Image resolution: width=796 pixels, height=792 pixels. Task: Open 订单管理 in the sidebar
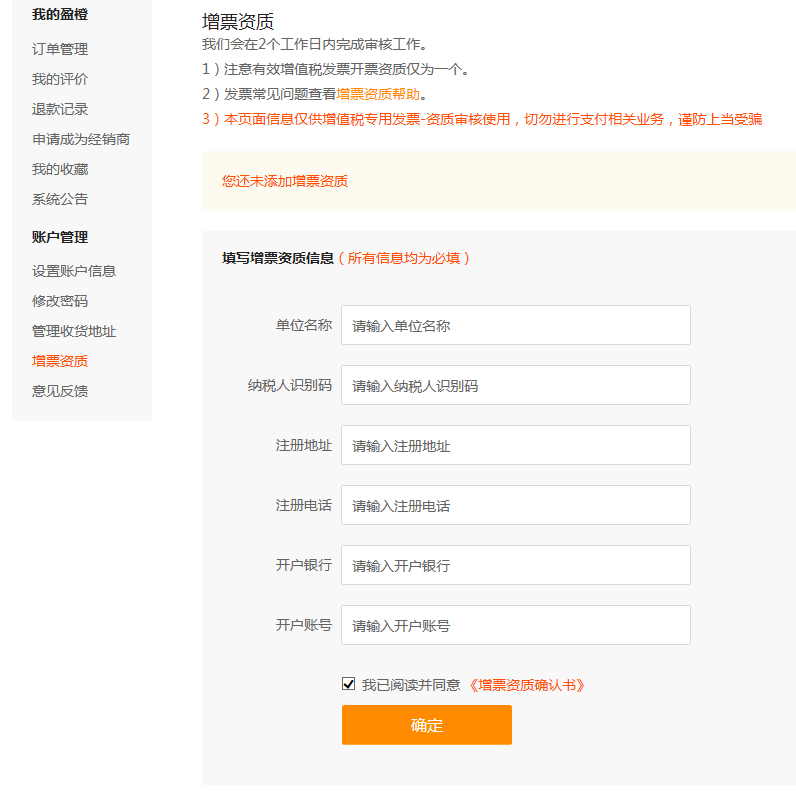pos(60,49)
